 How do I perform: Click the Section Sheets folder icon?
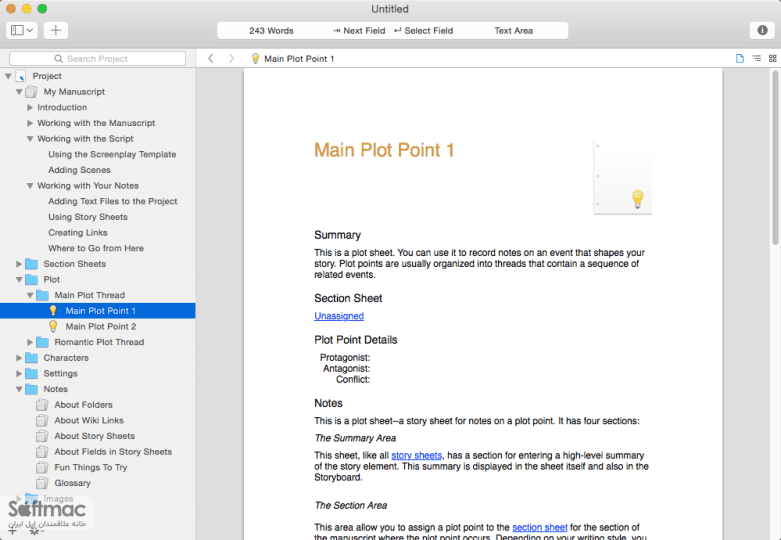point(31,264)
